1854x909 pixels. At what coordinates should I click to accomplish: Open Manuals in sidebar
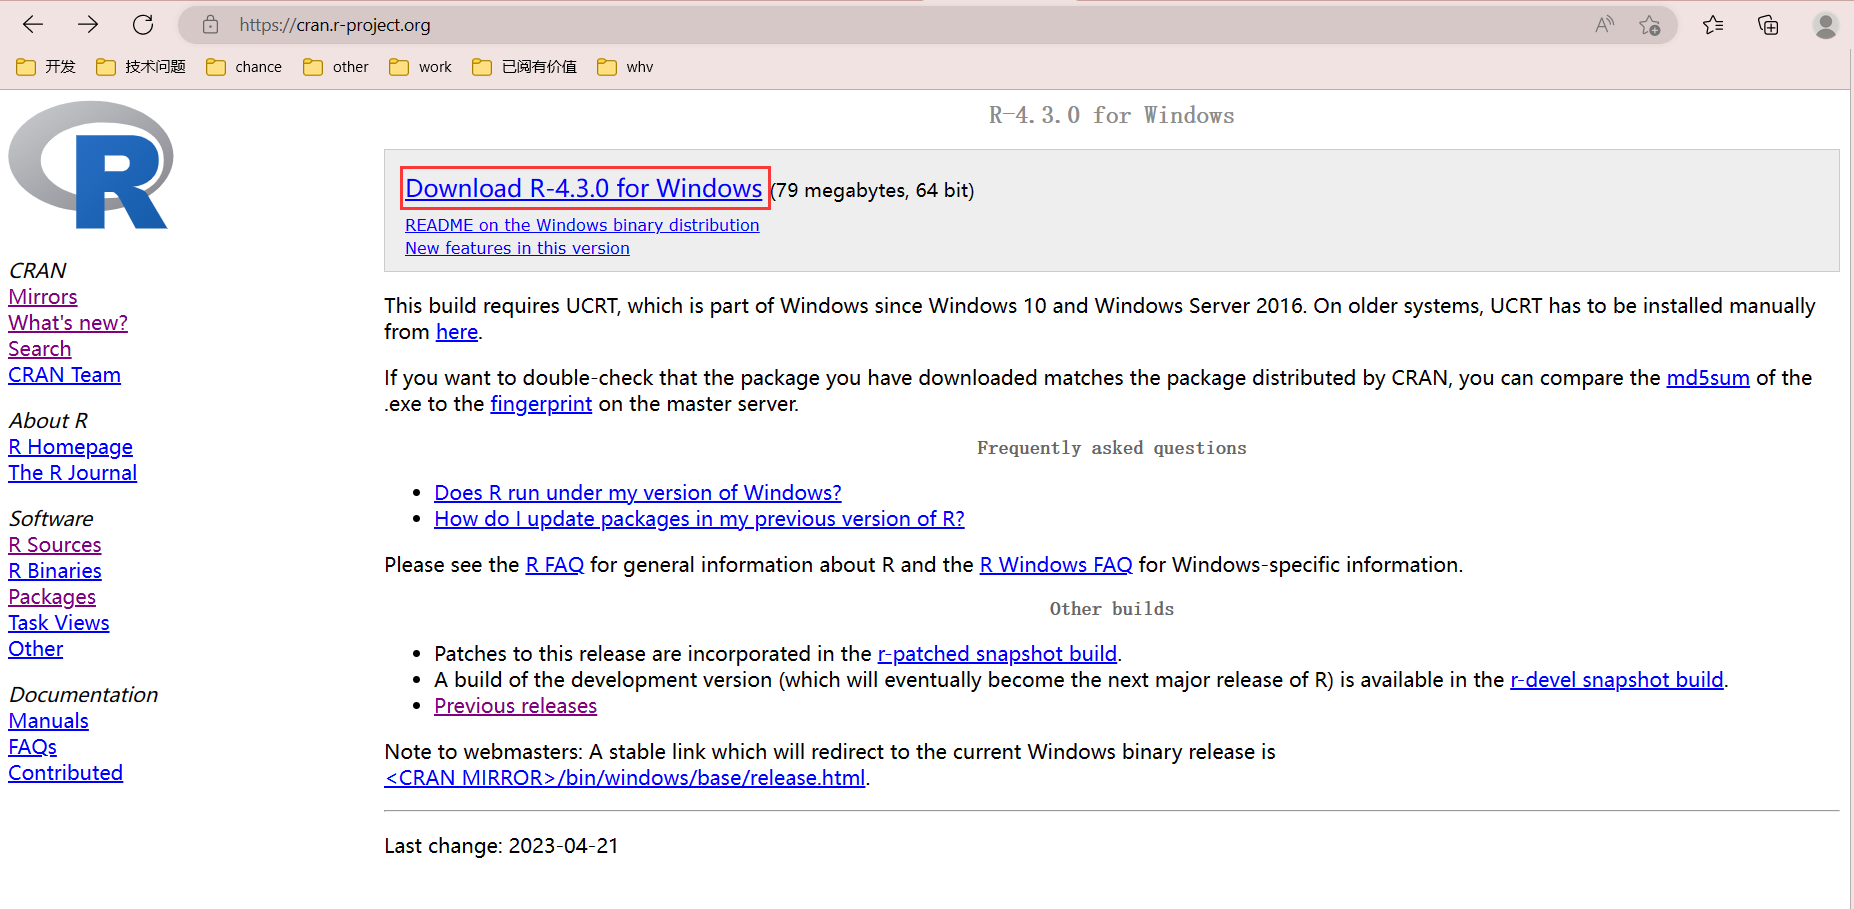(x=49, y=721)
